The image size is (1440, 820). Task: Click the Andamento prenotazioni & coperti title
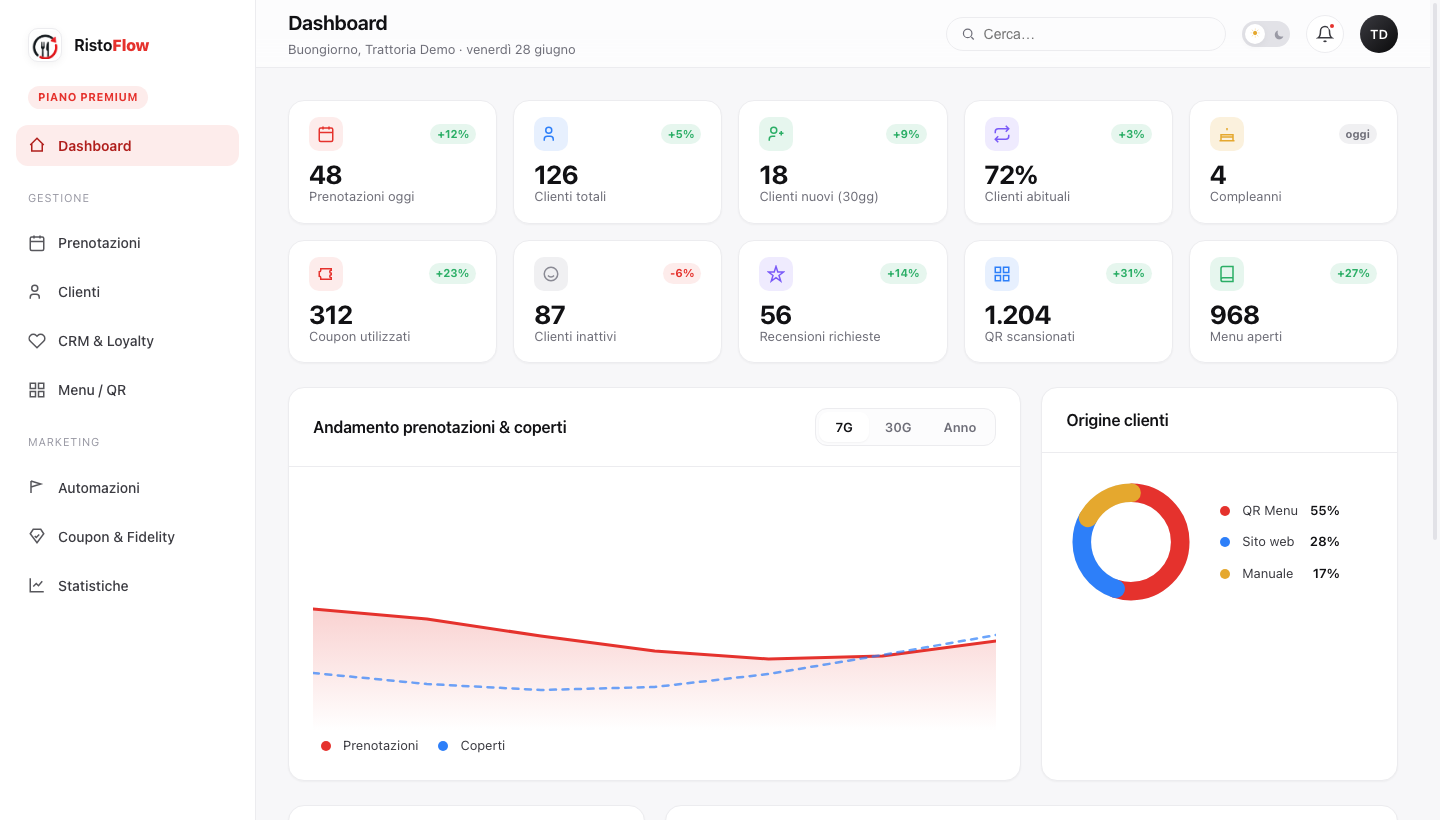pyautogui.click(x=440, y=427)
